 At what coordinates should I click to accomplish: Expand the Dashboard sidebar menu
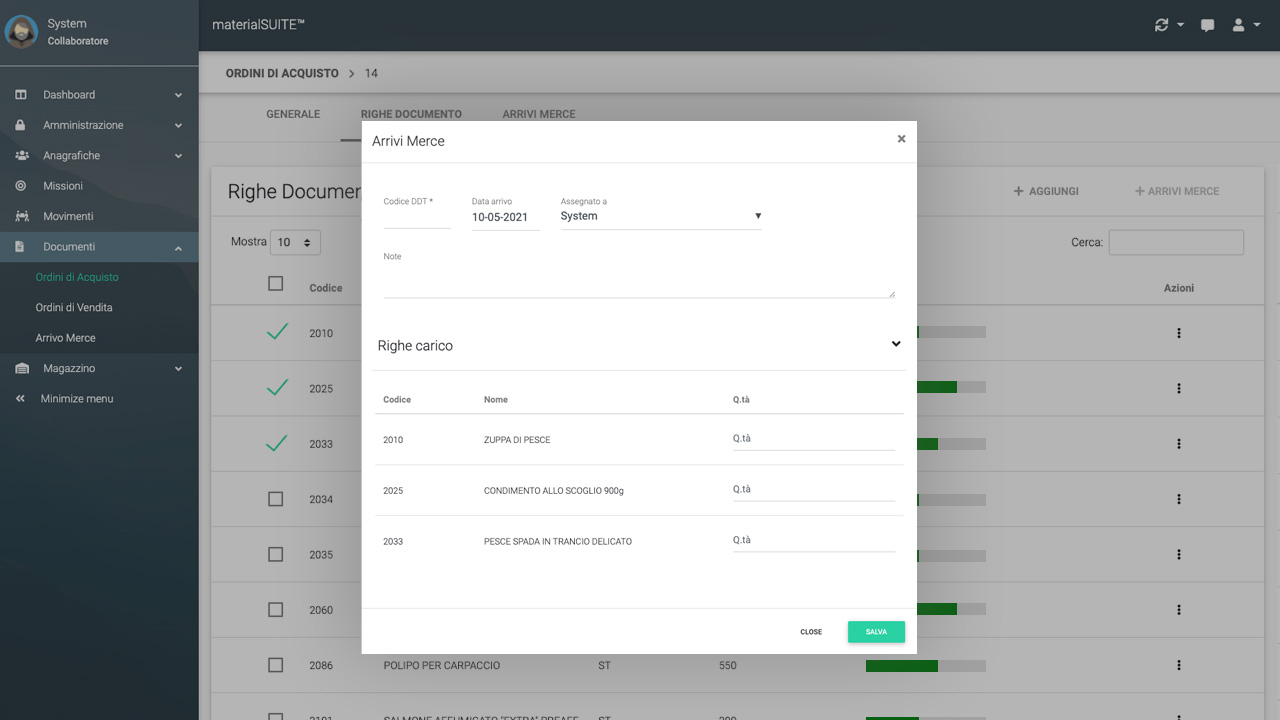tap(178, 95)
